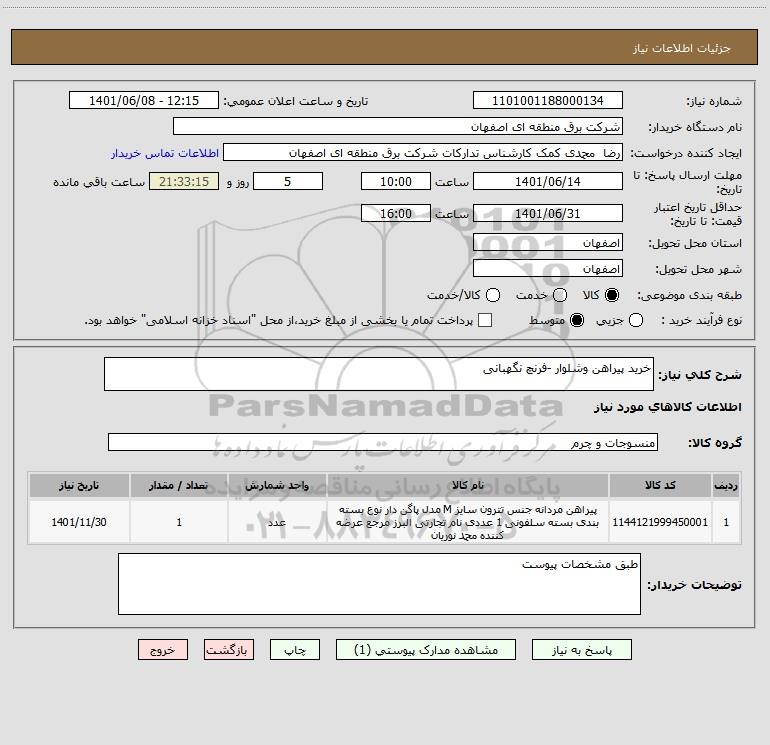770x745 pixels.
Task: Click the تعداد / مقدار column header
Action: (179, 485)
